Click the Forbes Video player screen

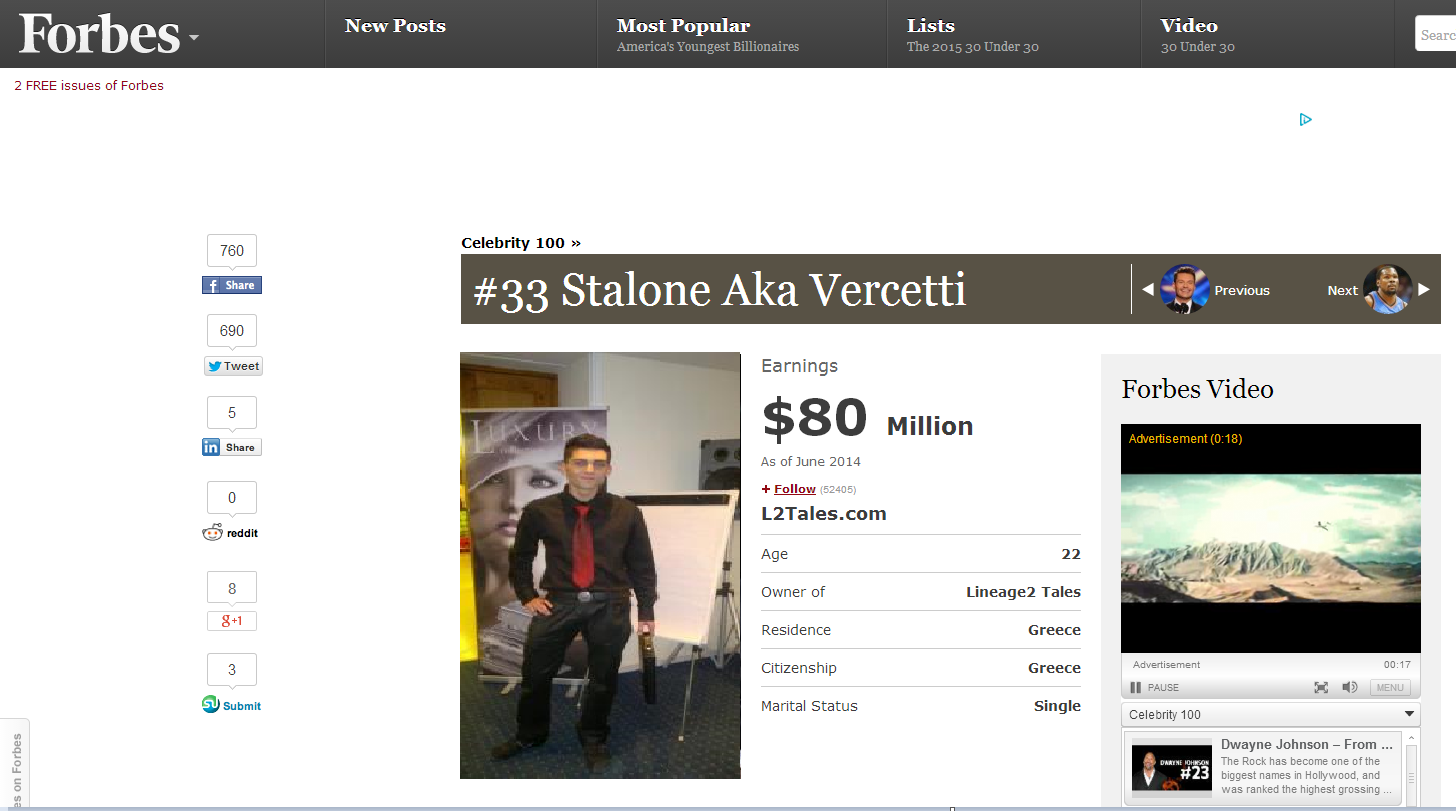click(1270, 538)
